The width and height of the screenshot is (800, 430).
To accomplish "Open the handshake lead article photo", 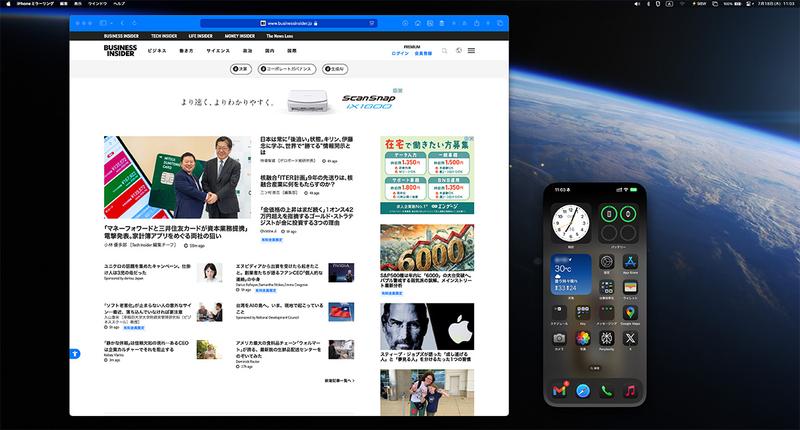I will pyautogui.click(x=177, y=178).
